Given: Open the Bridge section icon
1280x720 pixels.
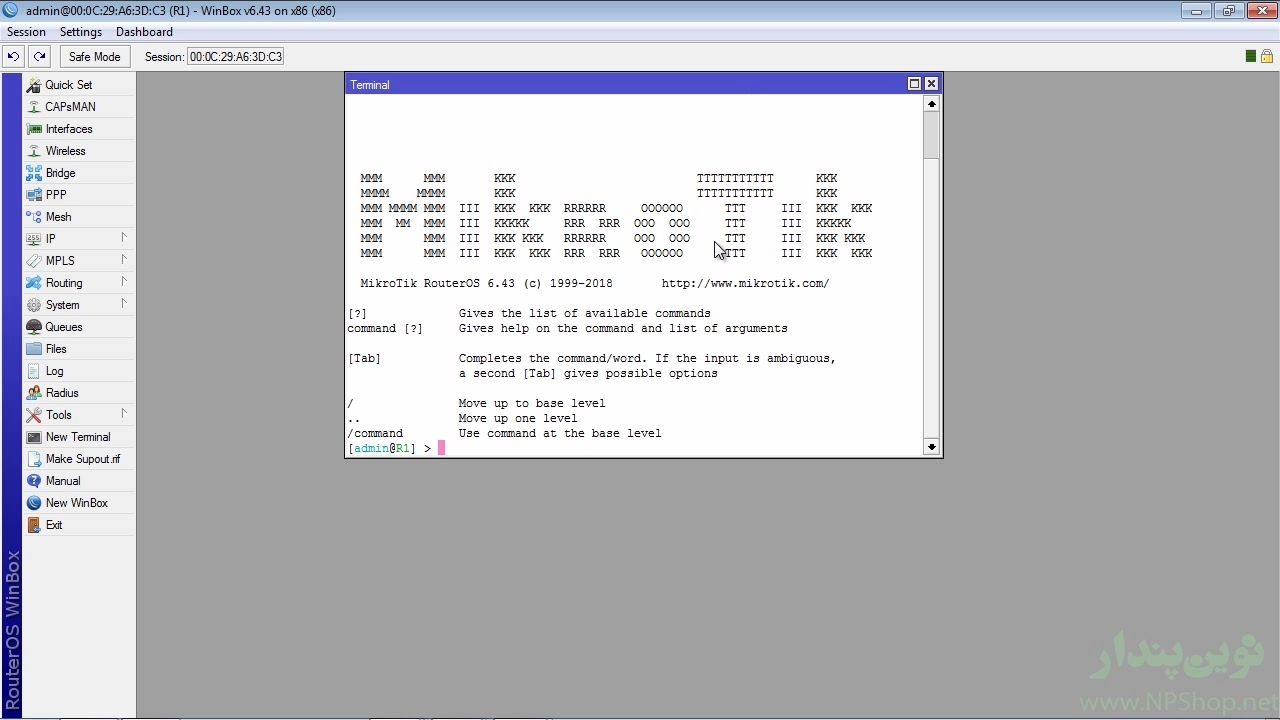Looking at the screenshot, I should point(34,173).
